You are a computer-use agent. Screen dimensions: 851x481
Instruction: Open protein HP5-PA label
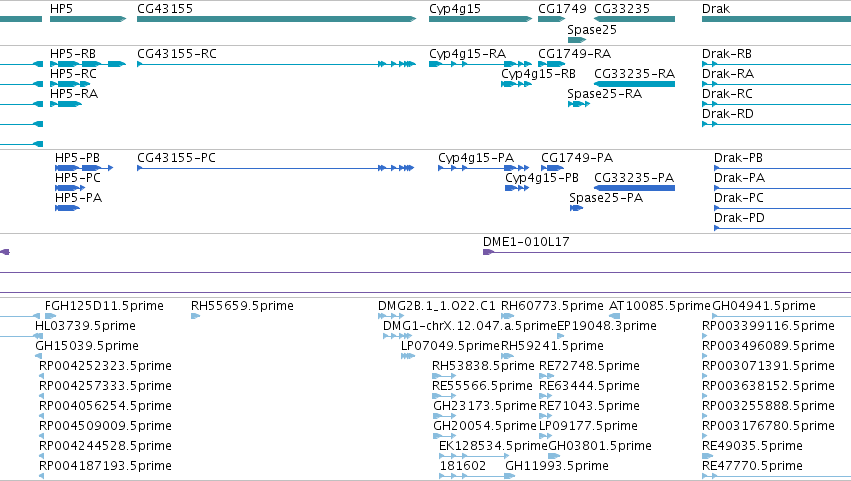coord(79,198)
